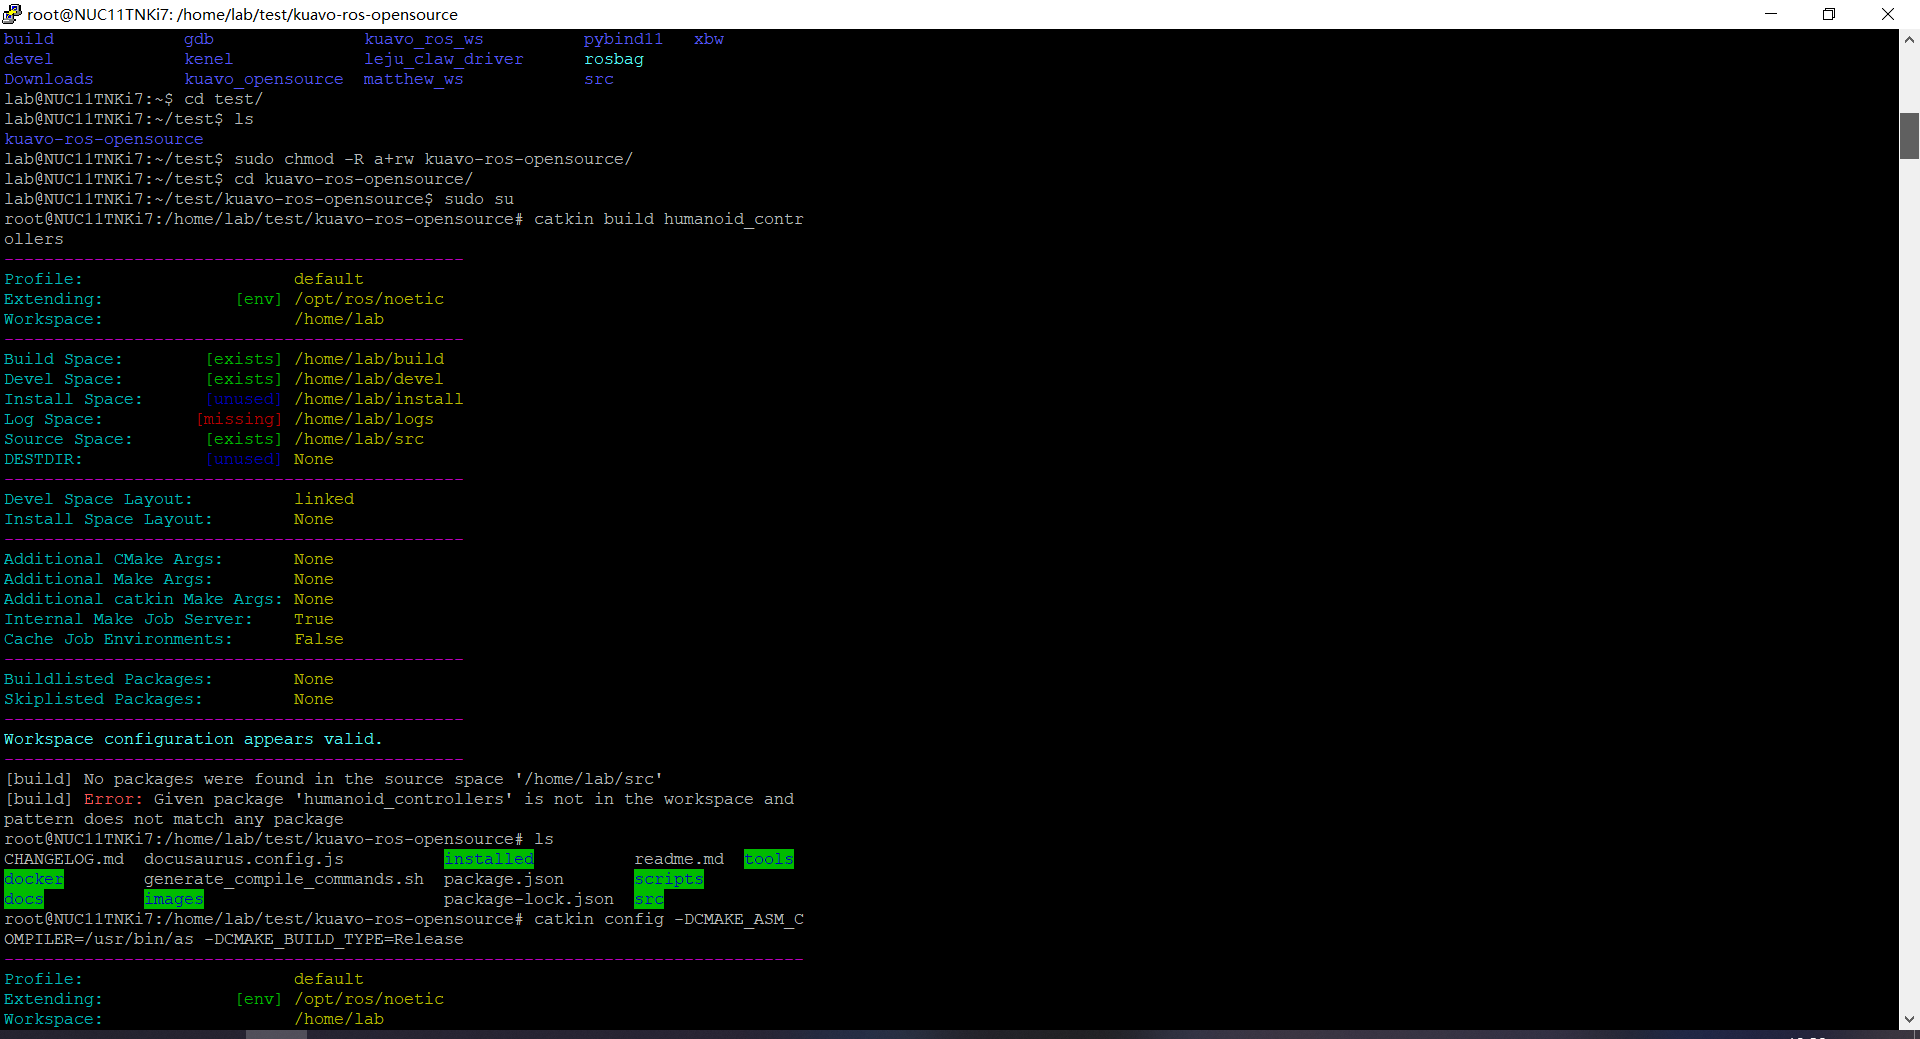The height and width of the screenshot is (1039, 1920).
Task: Close the root terminal session window
Action: 1888,14
